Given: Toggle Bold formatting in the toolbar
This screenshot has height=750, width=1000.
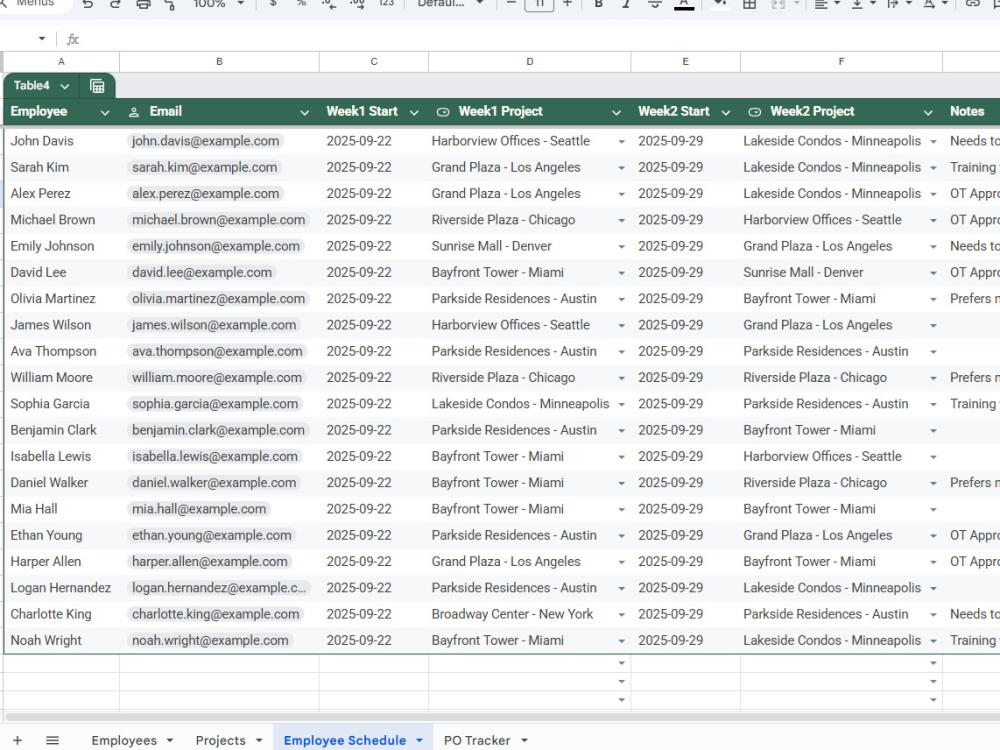Looking at the screenshot, I should pos(598,4).
